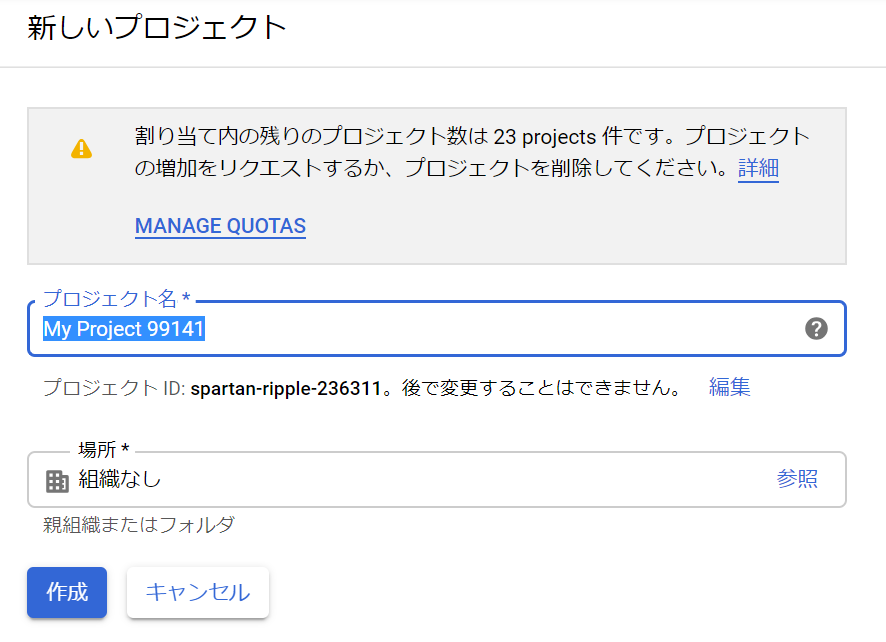
Task: Select the 組織なし location field
Action: 400,480
